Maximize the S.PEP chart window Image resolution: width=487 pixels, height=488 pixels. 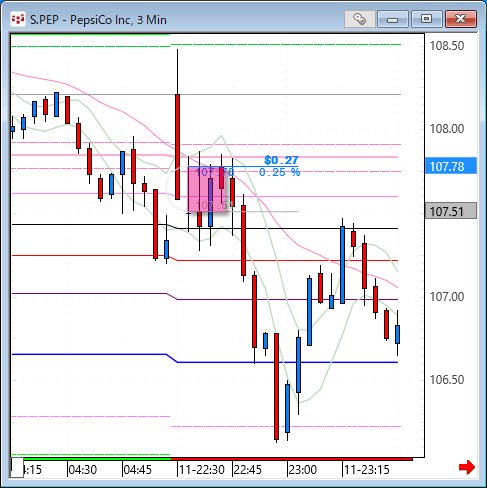(x=427, y=19)
